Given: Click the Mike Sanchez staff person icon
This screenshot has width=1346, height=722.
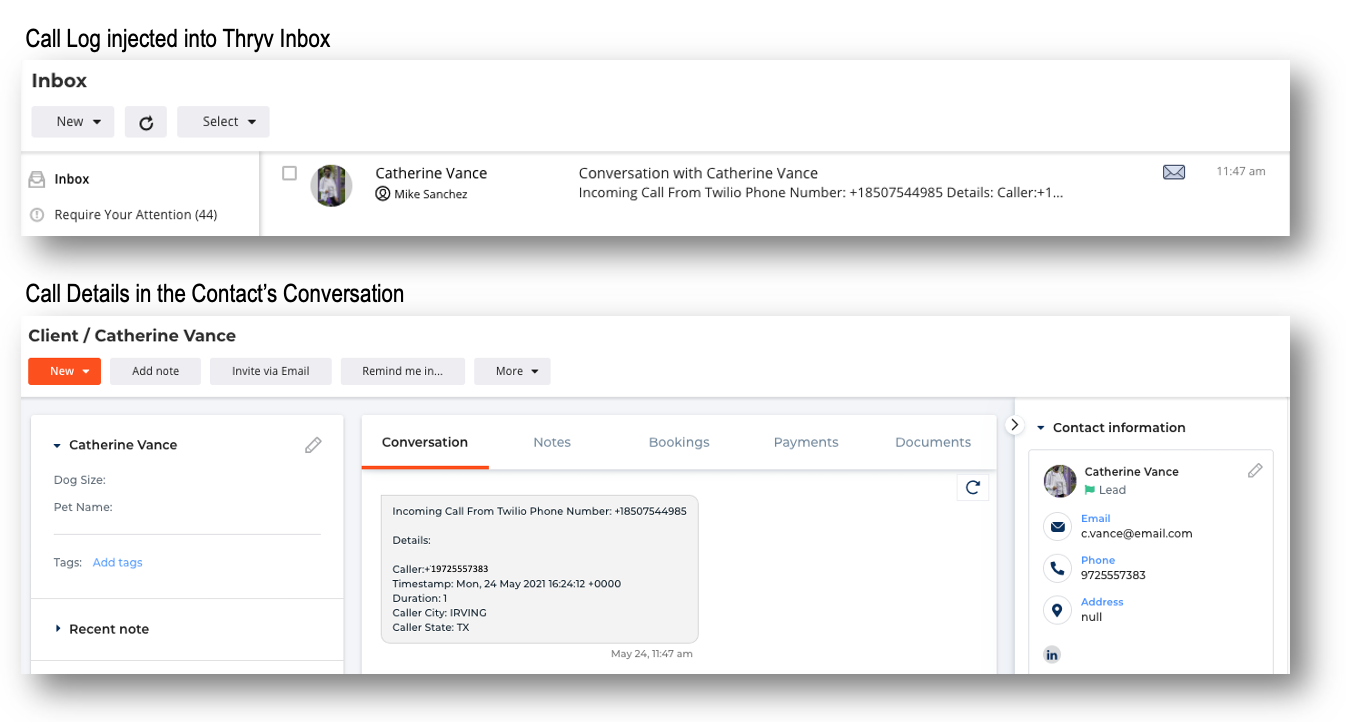Looking at the screenshot, I should 382,193.
